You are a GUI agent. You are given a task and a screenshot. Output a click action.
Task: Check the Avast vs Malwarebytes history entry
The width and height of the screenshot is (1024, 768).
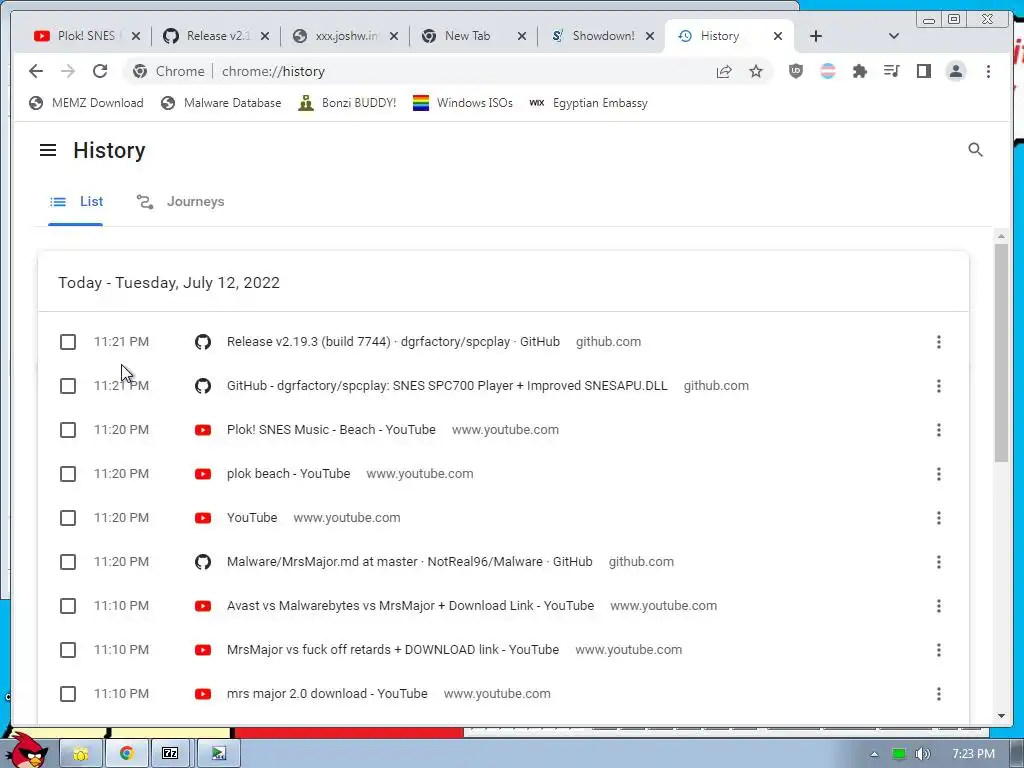pyautogui.click(x=68, y=606)
